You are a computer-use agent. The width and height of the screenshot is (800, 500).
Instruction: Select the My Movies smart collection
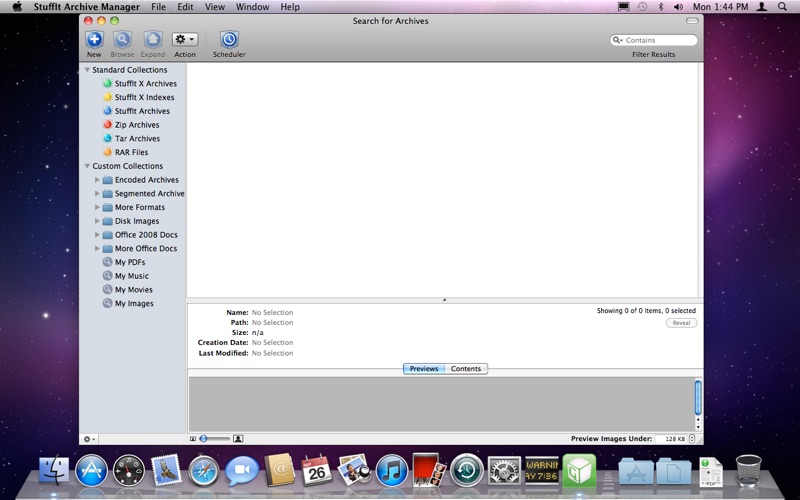click(x=133, y=290)
